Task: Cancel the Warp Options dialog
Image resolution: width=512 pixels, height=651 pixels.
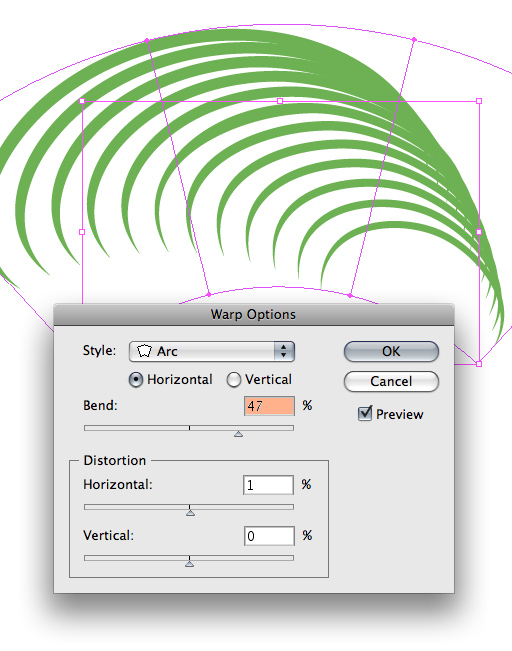Action: tap(391, 381)
